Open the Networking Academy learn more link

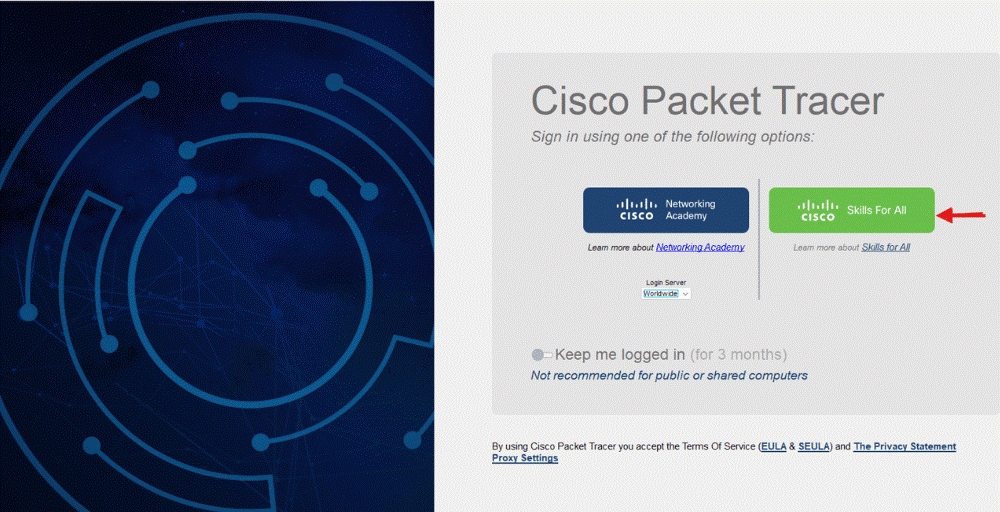click(x=700, y=247)
